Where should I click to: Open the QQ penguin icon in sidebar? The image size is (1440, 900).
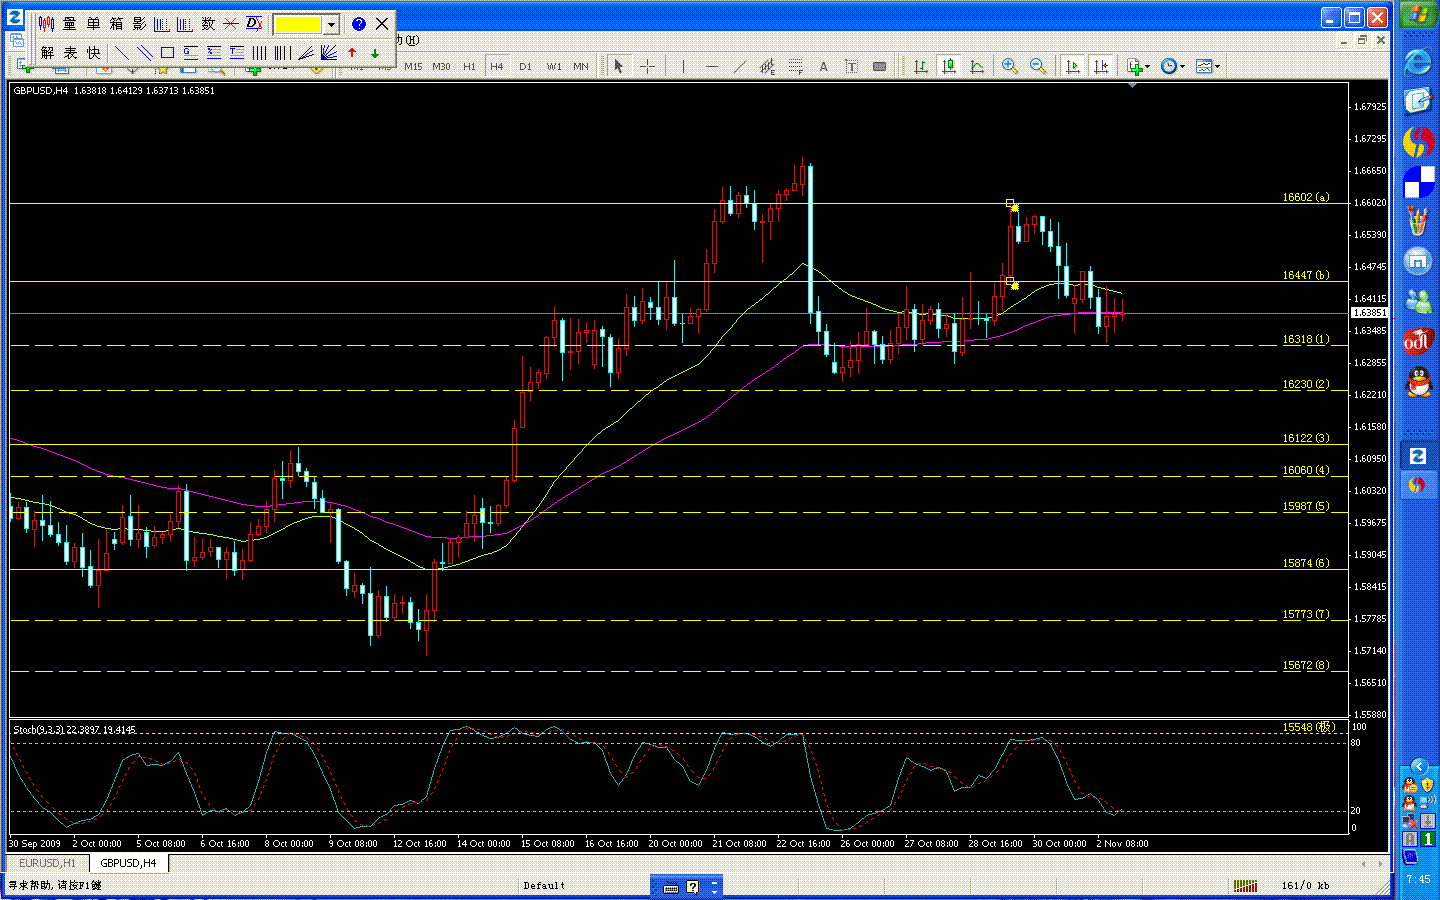pyautogui.click(x=1418, y=381)
